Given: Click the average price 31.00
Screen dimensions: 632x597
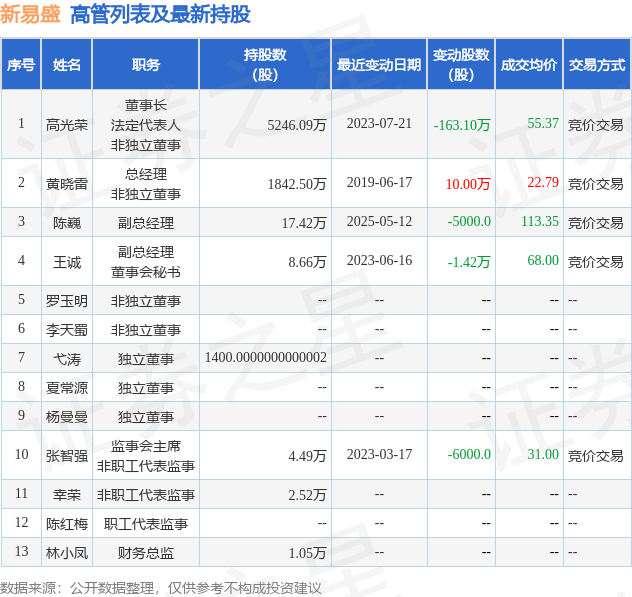Looking at the screenshot, I should point(543,454).
